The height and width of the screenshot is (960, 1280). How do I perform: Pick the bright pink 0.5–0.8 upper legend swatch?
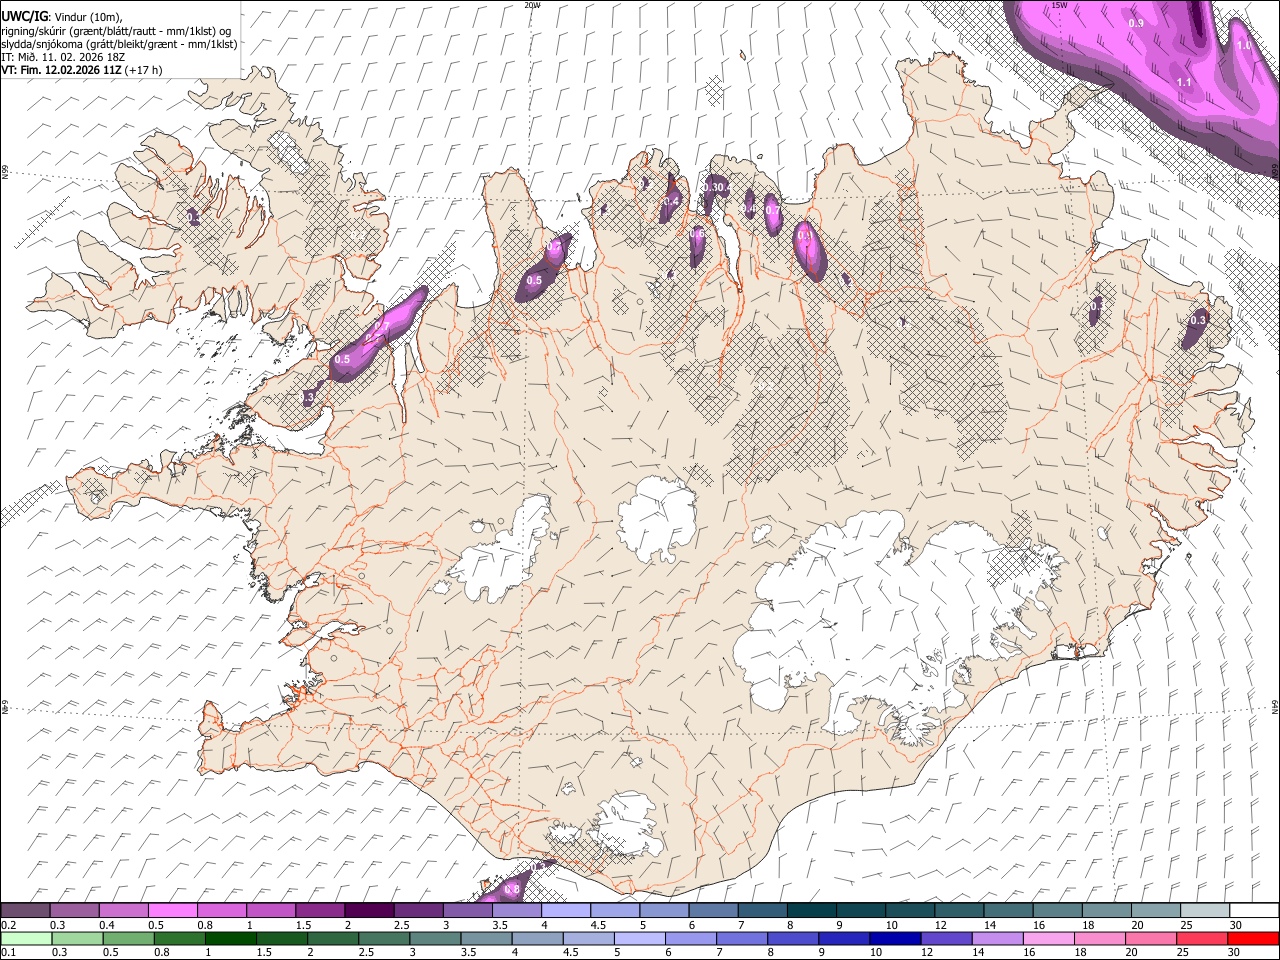[172, 911]
